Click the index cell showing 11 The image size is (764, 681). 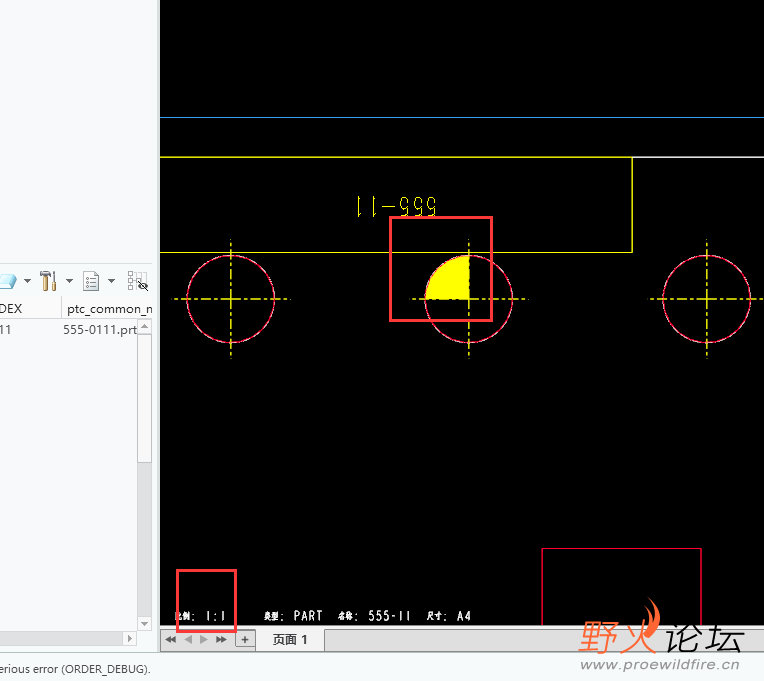point(5,330)
